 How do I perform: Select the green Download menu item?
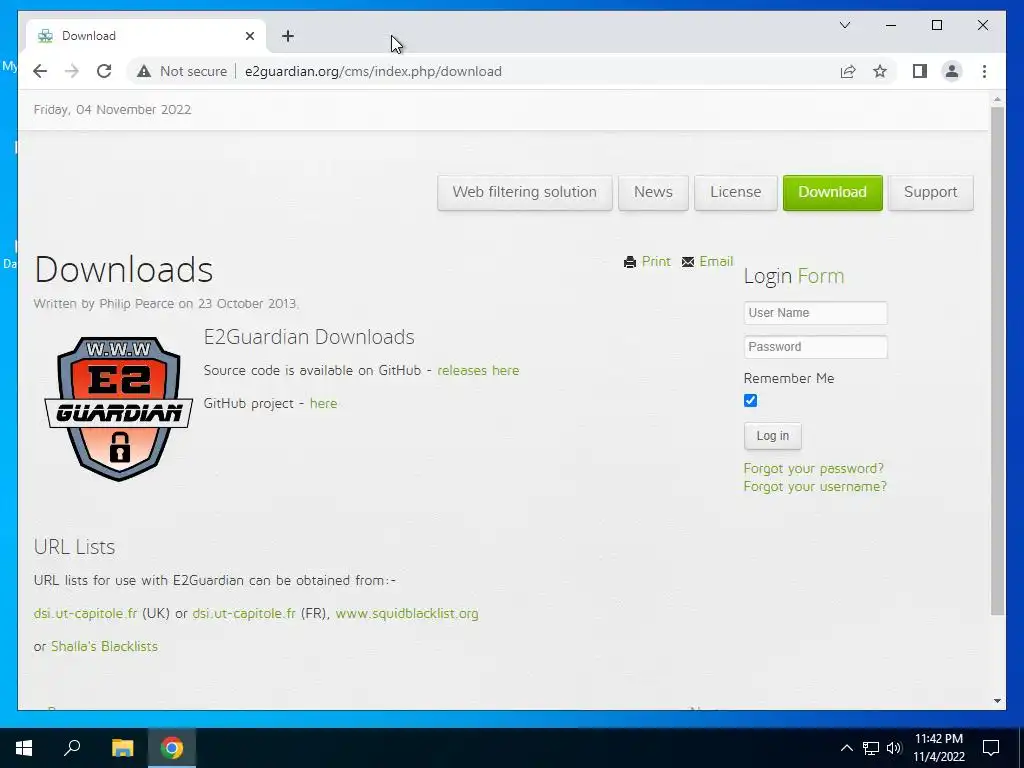coord(833,192)
